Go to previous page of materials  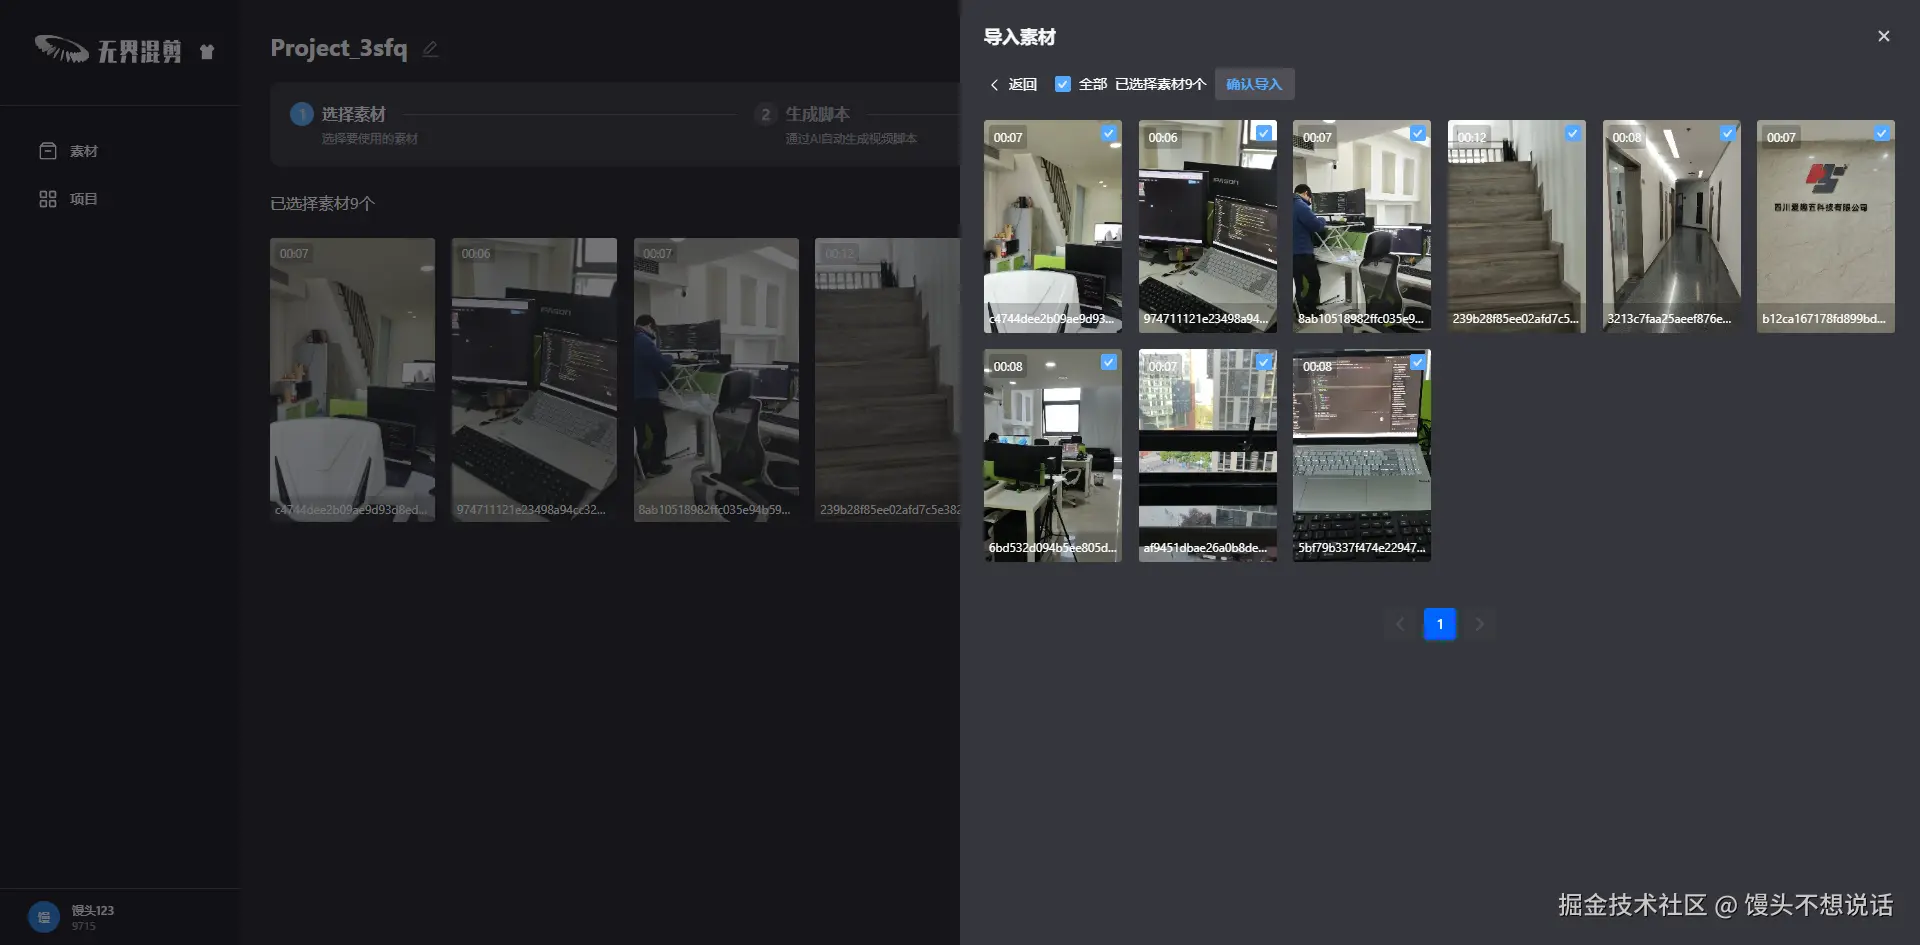(1400, 624)
